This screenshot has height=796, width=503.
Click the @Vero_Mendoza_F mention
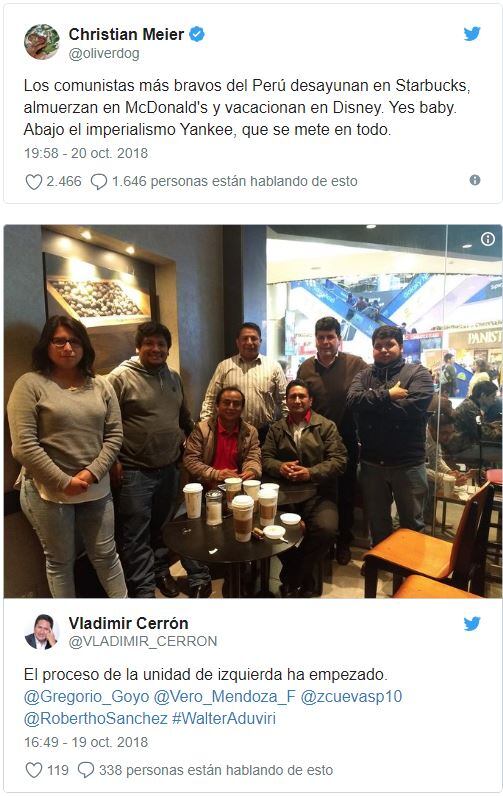pyautogui.click(x=224, y=696)
